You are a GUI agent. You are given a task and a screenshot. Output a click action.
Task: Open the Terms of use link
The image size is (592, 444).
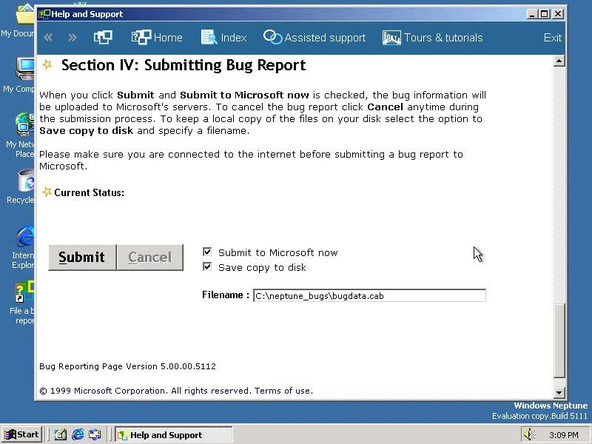click(284, 391)
